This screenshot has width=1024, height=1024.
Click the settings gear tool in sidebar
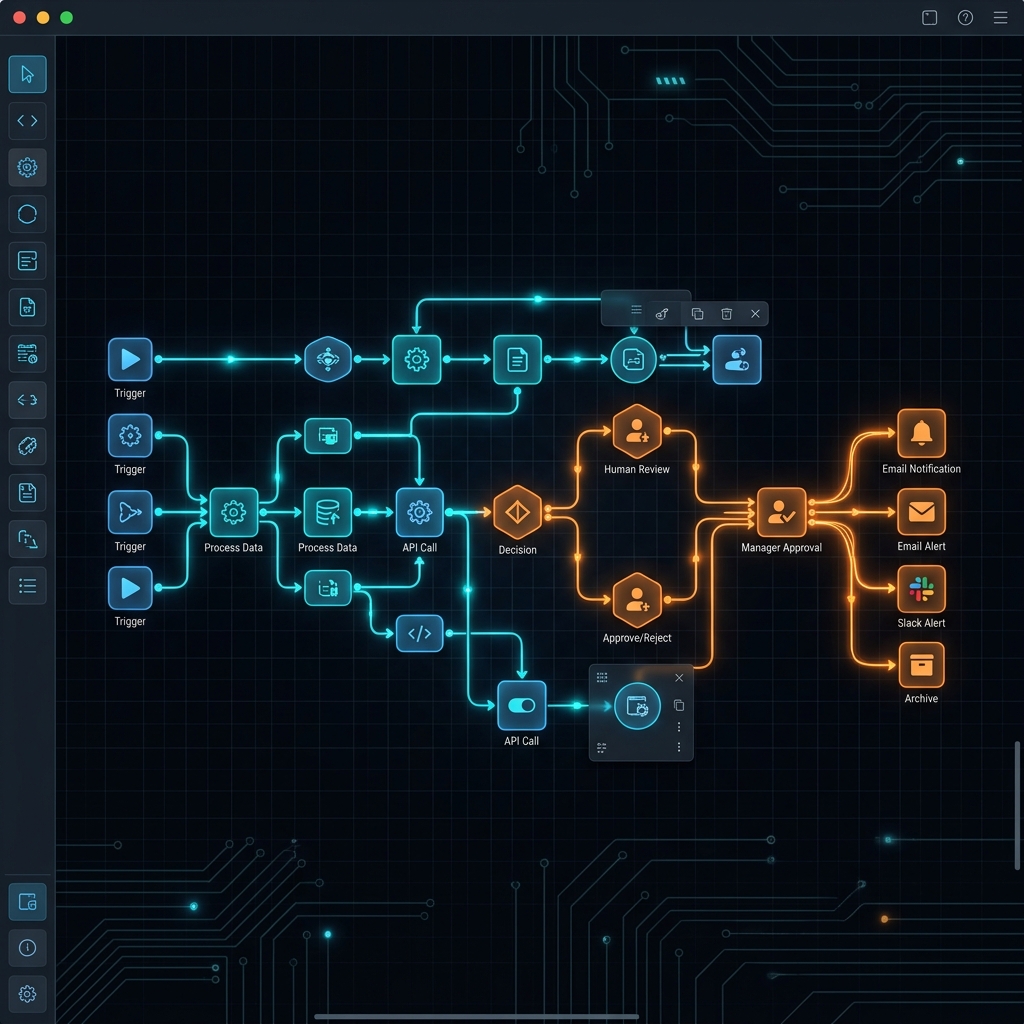(x=27, y=167)
